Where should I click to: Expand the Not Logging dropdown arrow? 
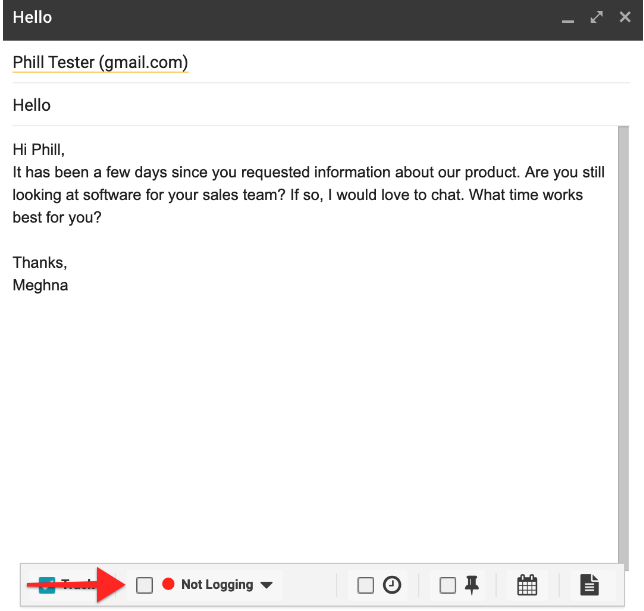[x=267, y=585]
